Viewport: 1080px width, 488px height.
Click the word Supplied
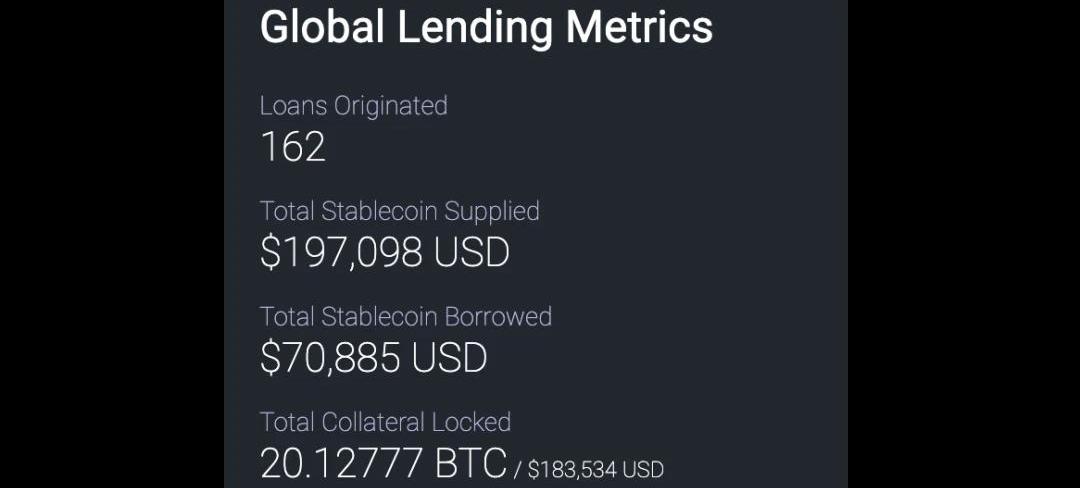492,211
